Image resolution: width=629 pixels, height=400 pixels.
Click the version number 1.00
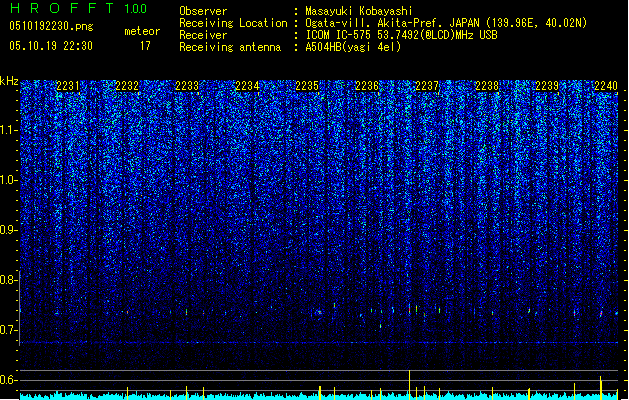coord(135,9)
